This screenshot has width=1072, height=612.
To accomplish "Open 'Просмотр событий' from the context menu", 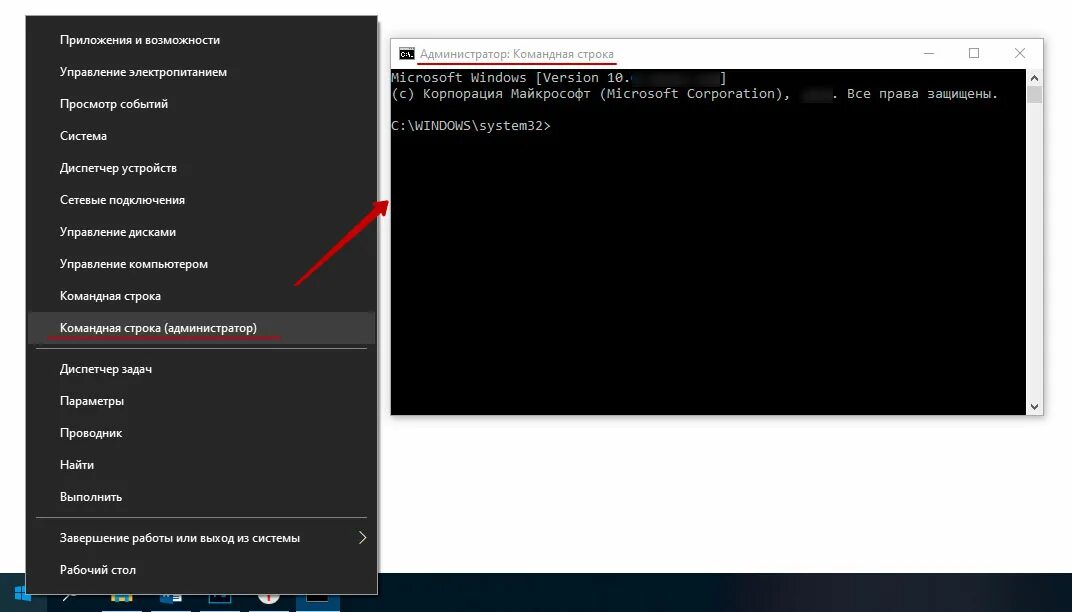I will coord(202,104).
